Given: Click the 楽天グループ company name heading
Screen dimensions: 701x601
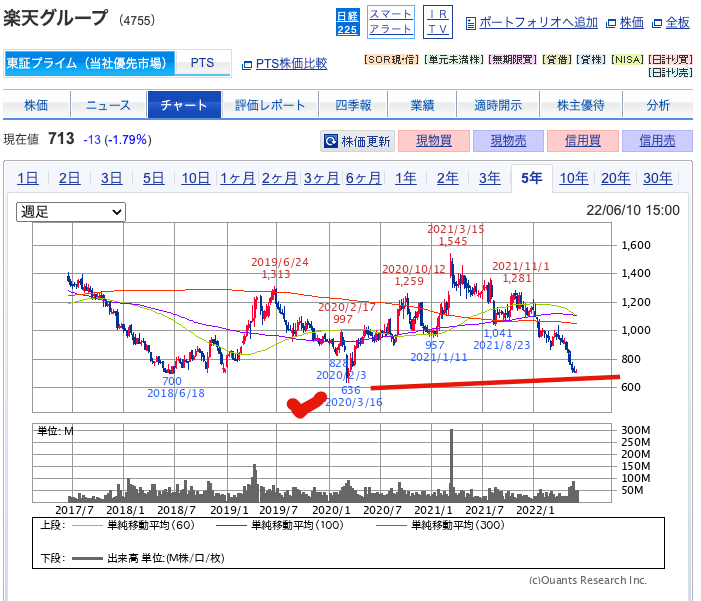Looking at the screenshot, I should tap(55, 18).
